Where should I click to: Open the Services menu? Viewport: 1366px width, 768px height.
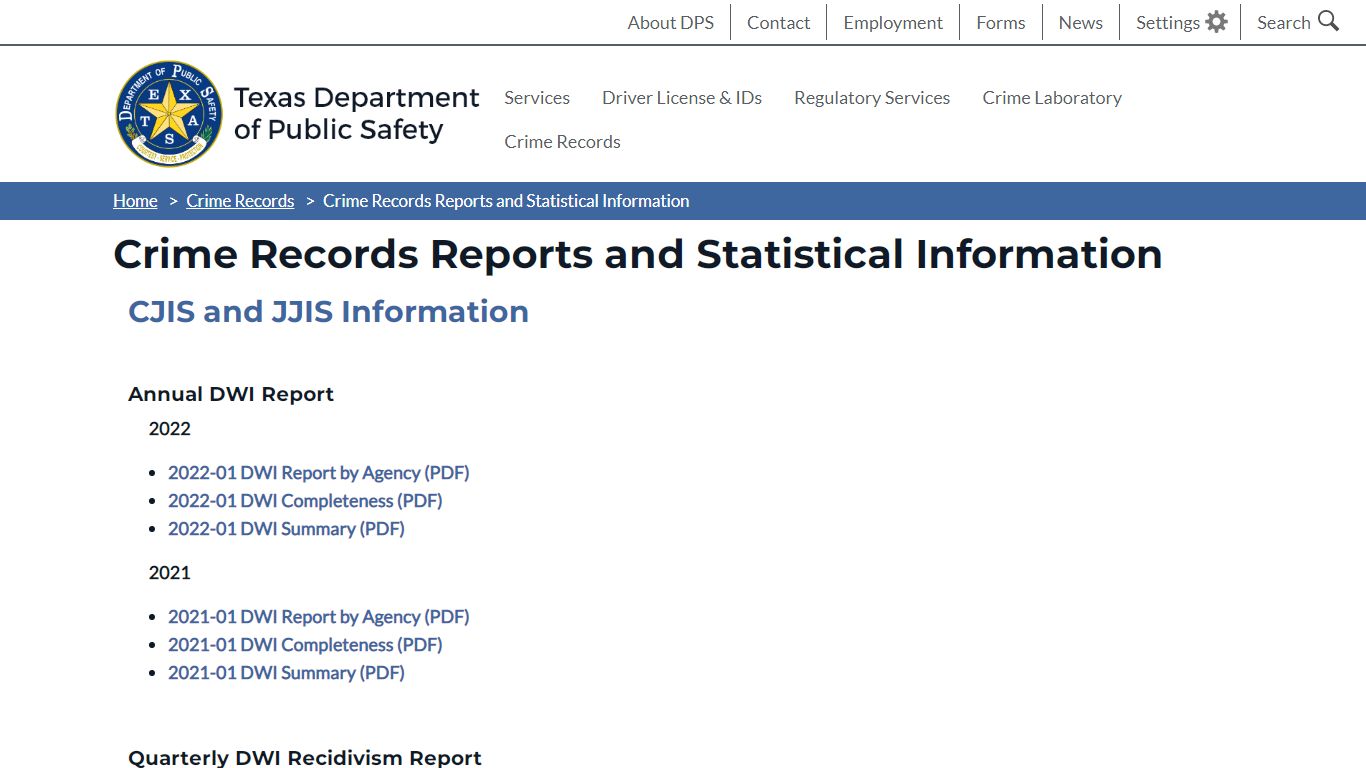pos(537,97)
